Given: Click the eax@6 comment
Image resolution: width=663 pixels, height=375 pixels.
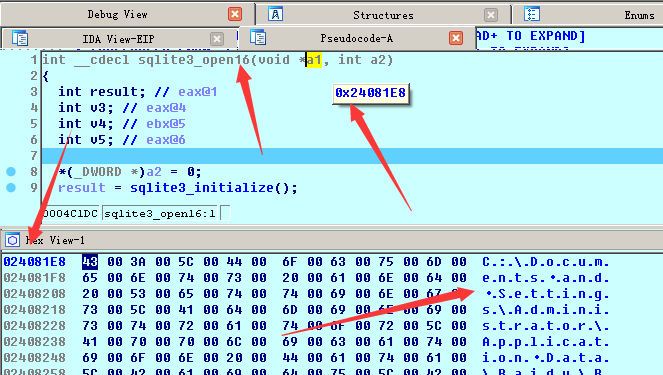Looking at the screenshot, I should 166,140.
